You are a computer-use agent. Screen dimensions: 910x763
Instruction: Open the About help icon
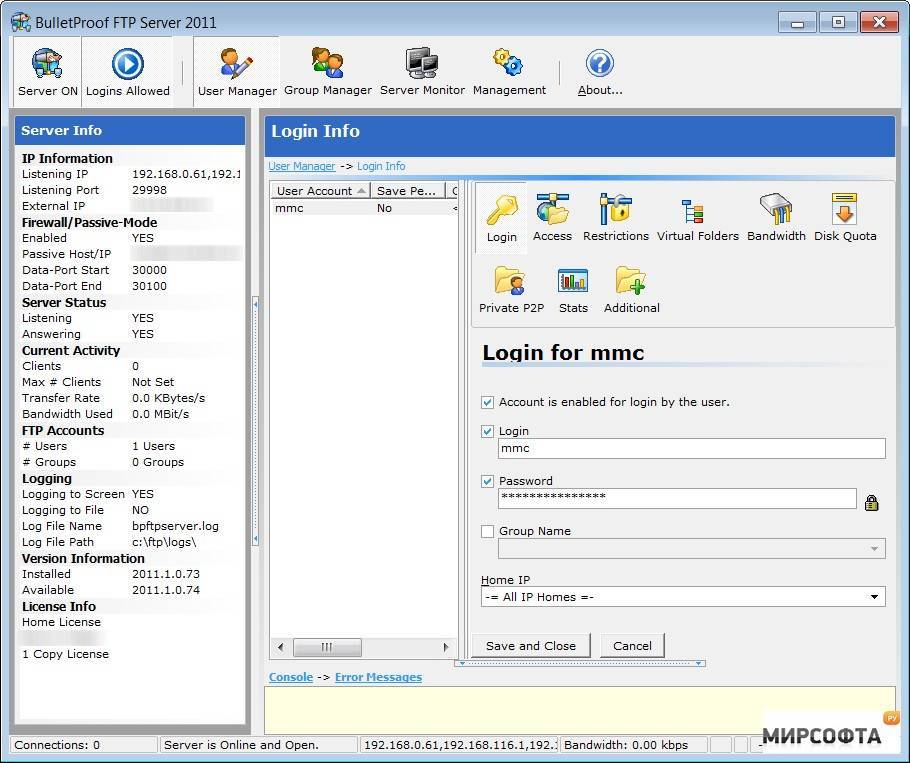click(x=600, y=63)
